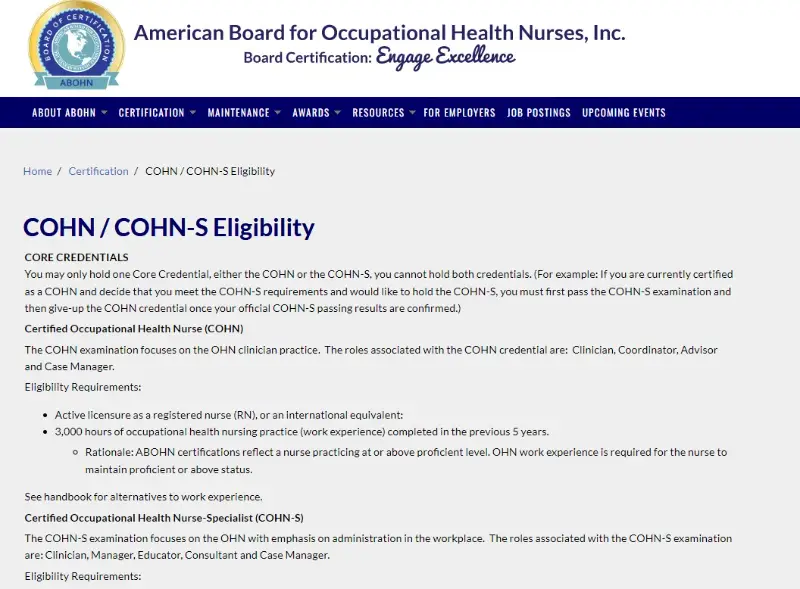Open the MAINTENANCE dropdown menu
This screenshot has height=589, width=800.
(x=240, y=112)
